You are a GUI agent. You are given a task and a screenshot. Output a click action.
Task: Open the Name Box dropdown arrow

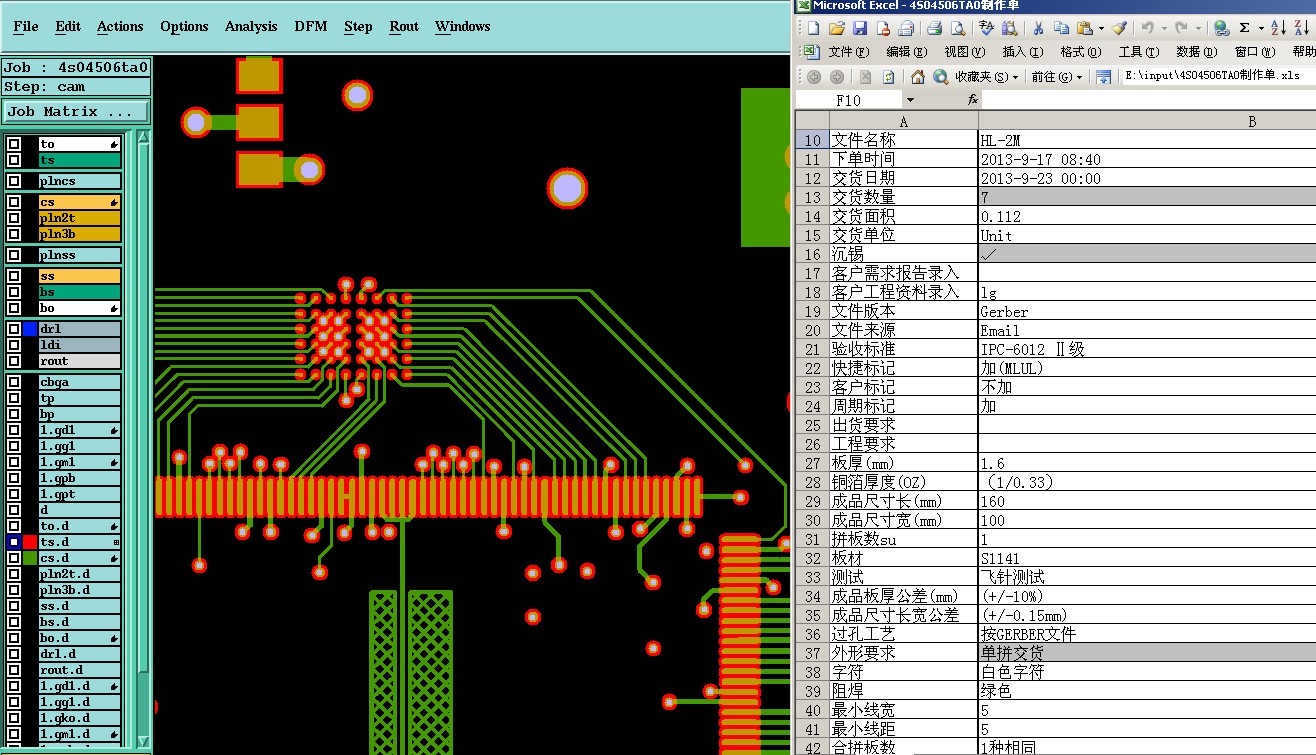[x=910, y=100]
